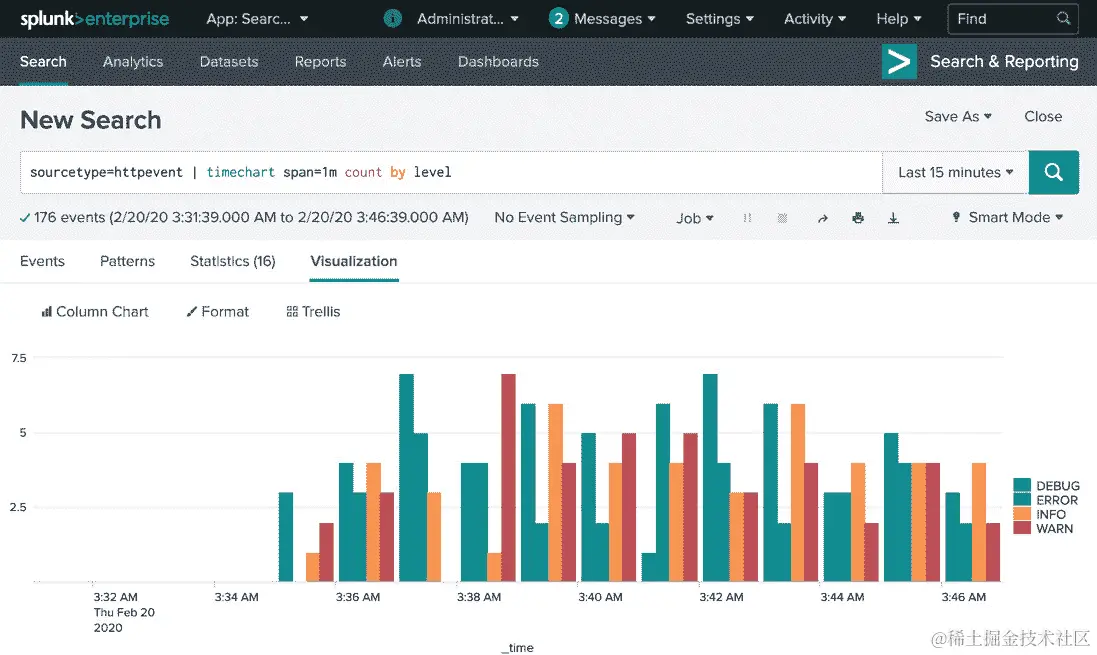Change the Last 15 minutes time range
Screen dimensions: 1097x655
point(956,172)
